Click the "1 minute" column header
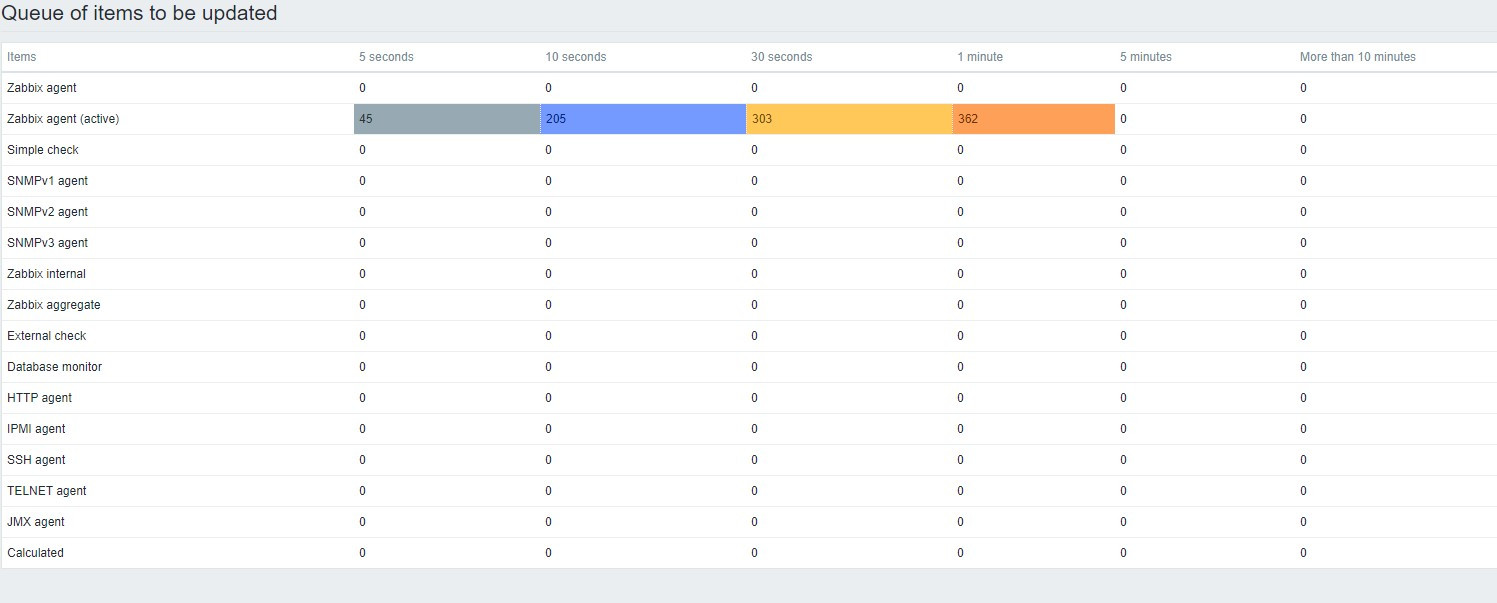1497x603 pixels. pyautogui.click(x=979, y=57)
